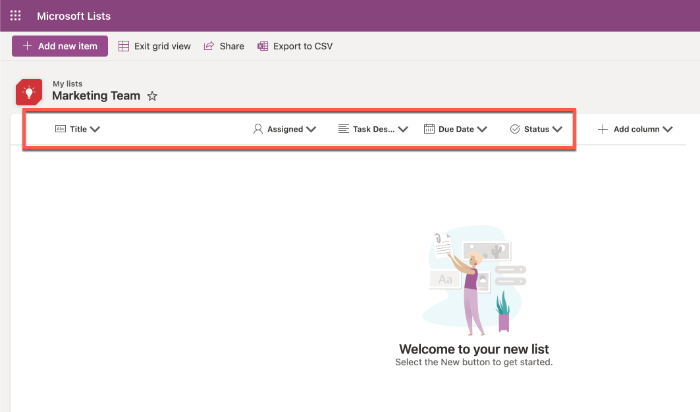This screenshot has height=412, width=700.
Task: Select the Due Date column header
Action: click(456, 129)
